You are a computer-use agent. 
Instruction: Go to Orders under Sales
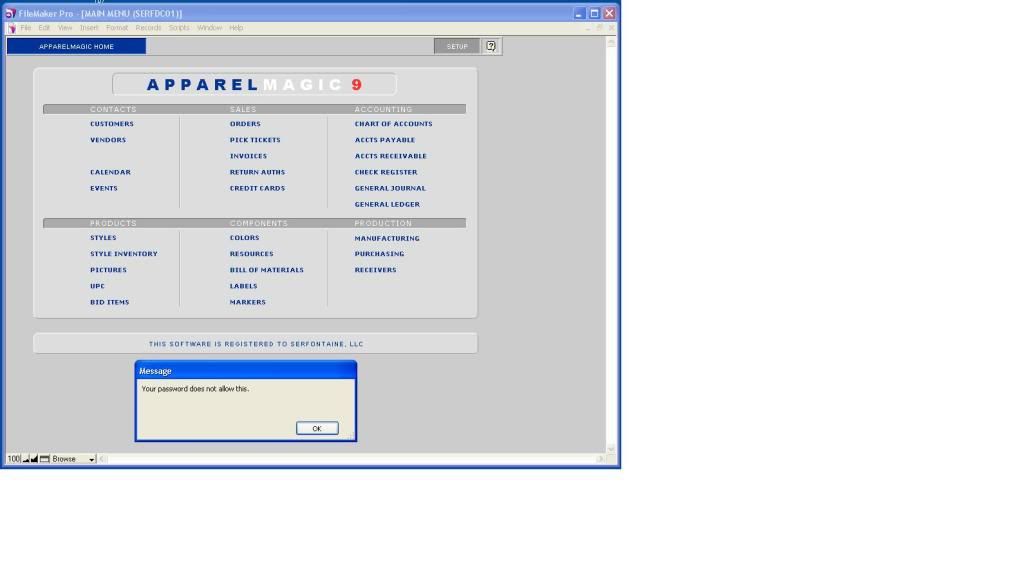pyautogui.click(x=245, y=124)
